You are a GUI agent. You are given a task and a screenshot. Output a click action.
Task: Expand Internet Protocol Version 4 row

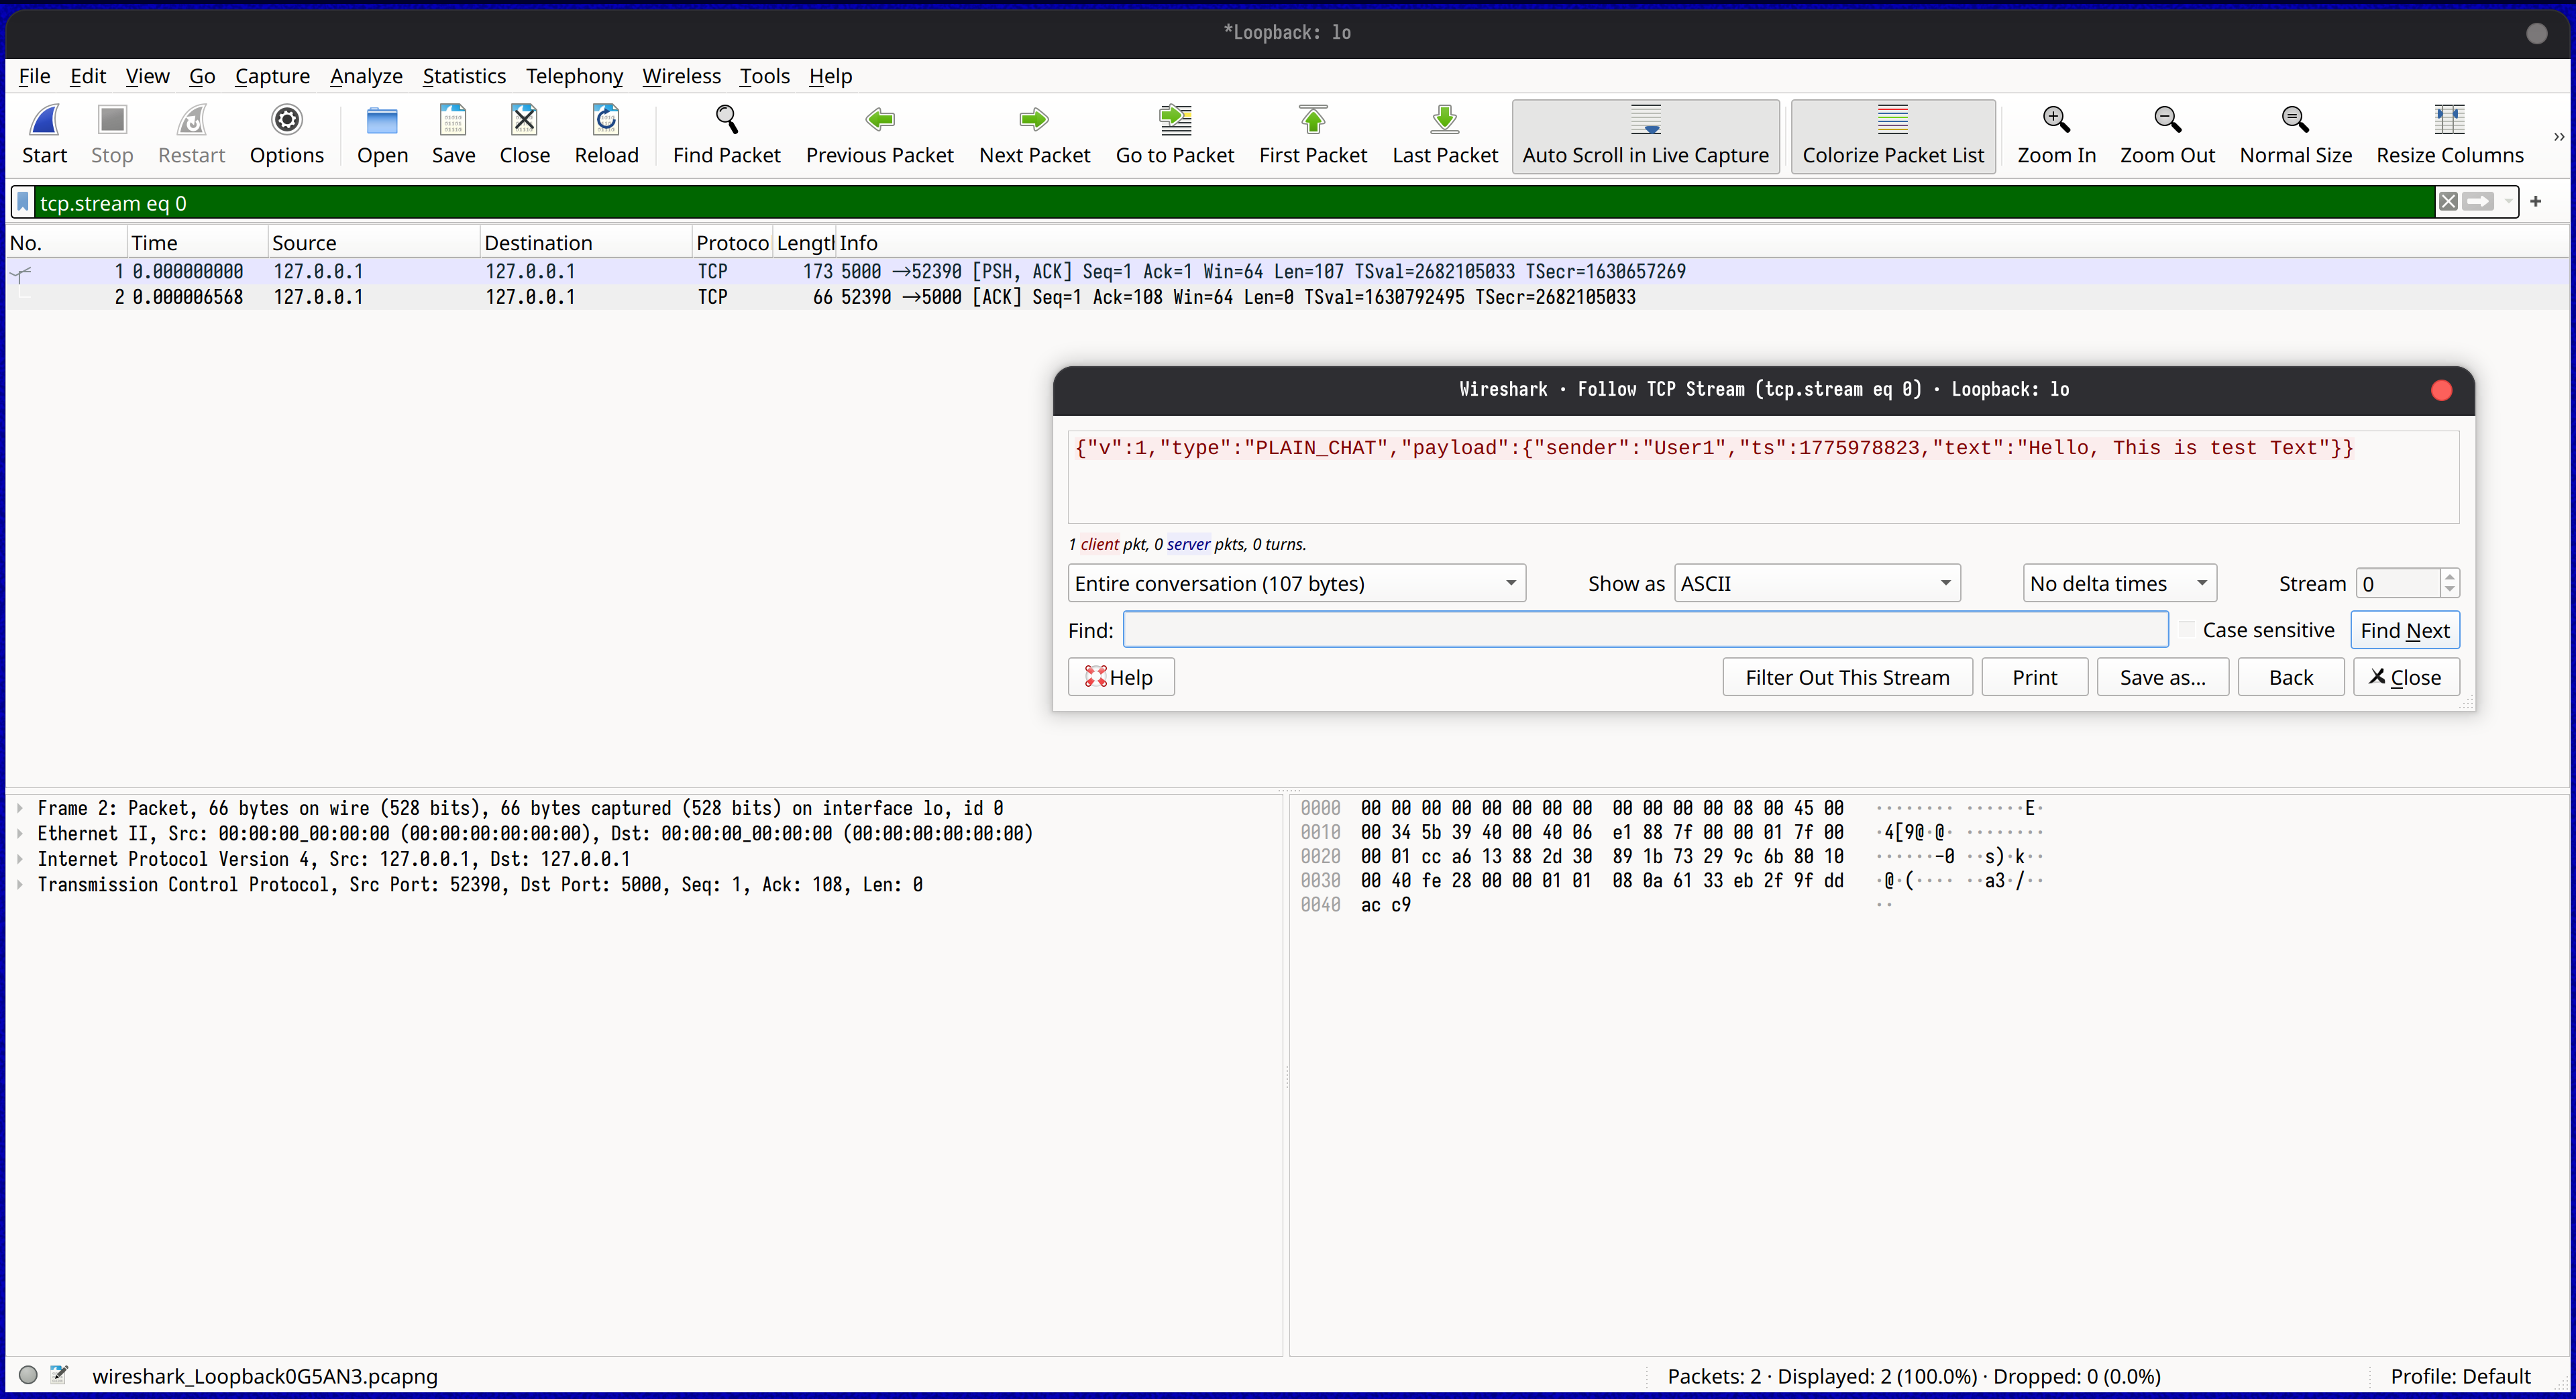point(20,859)
